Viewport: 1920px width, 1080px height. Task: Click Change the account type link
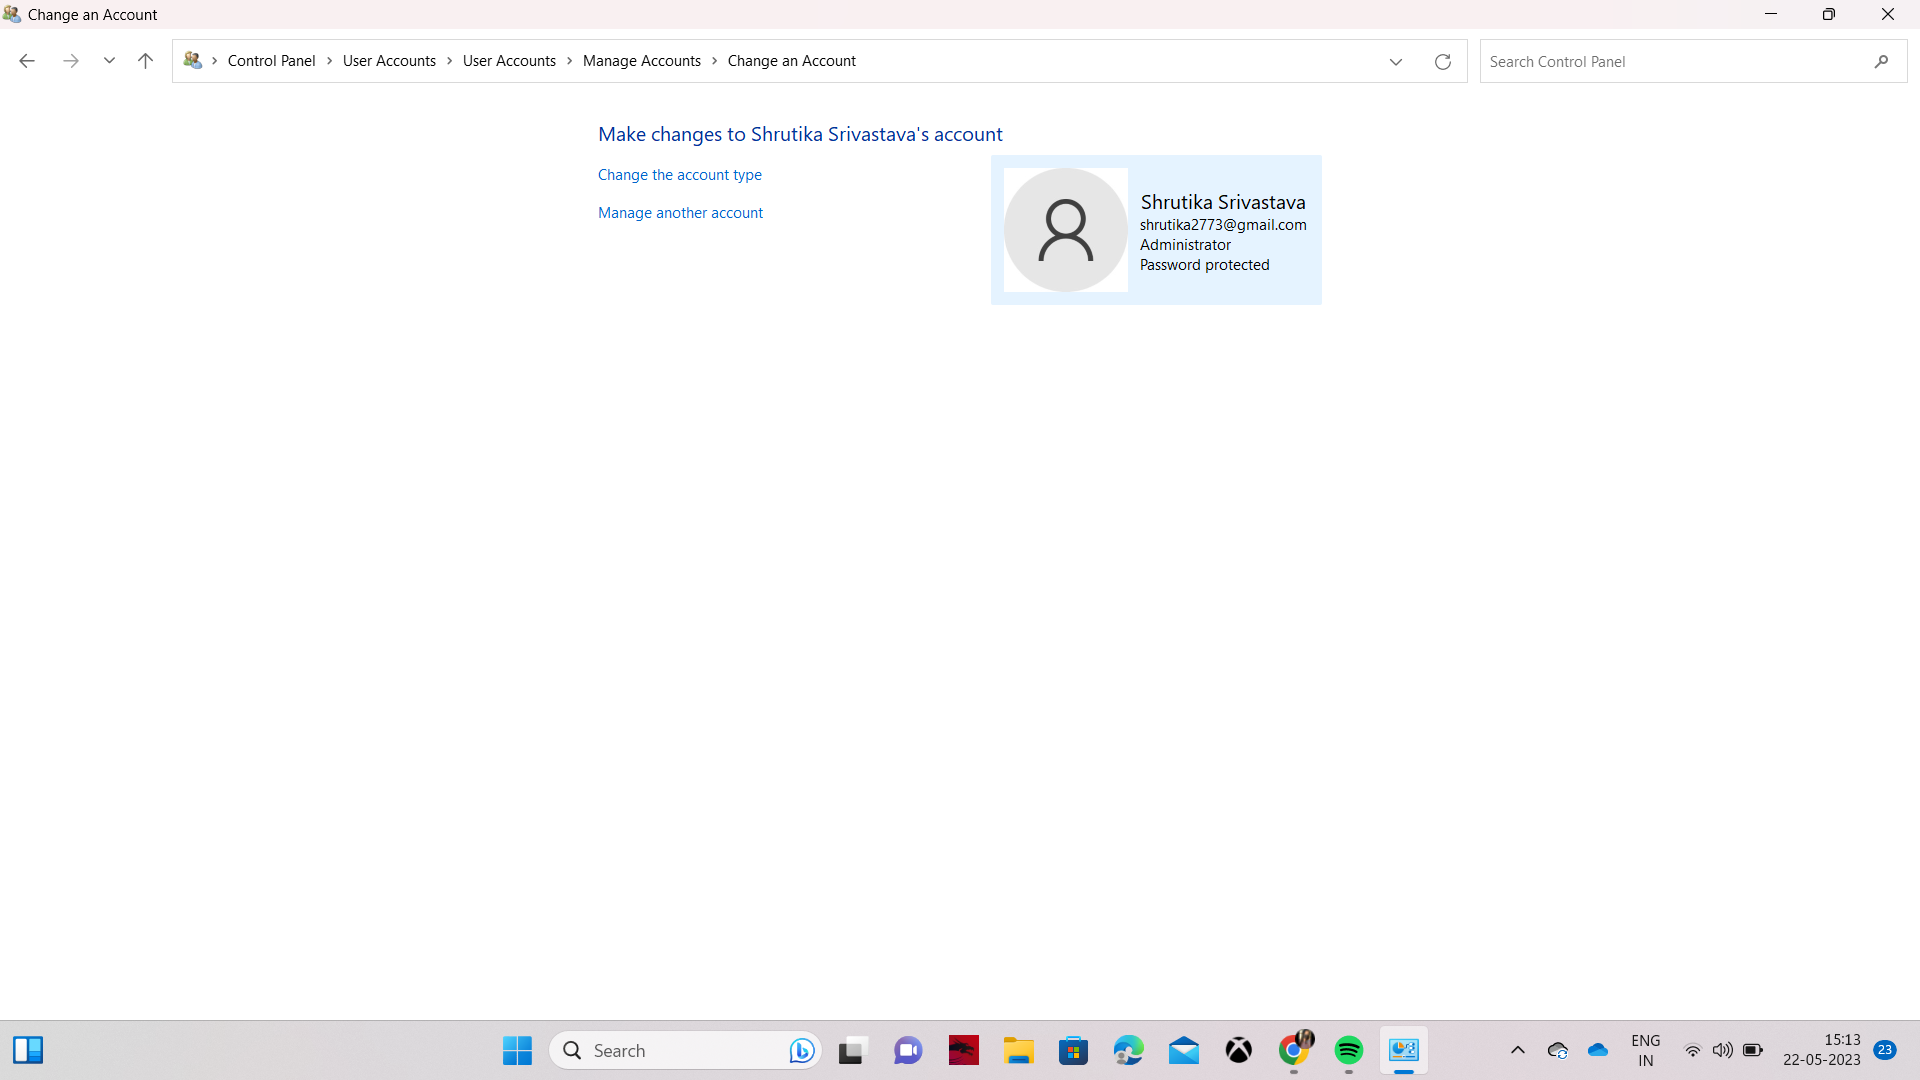coord(679,175)
